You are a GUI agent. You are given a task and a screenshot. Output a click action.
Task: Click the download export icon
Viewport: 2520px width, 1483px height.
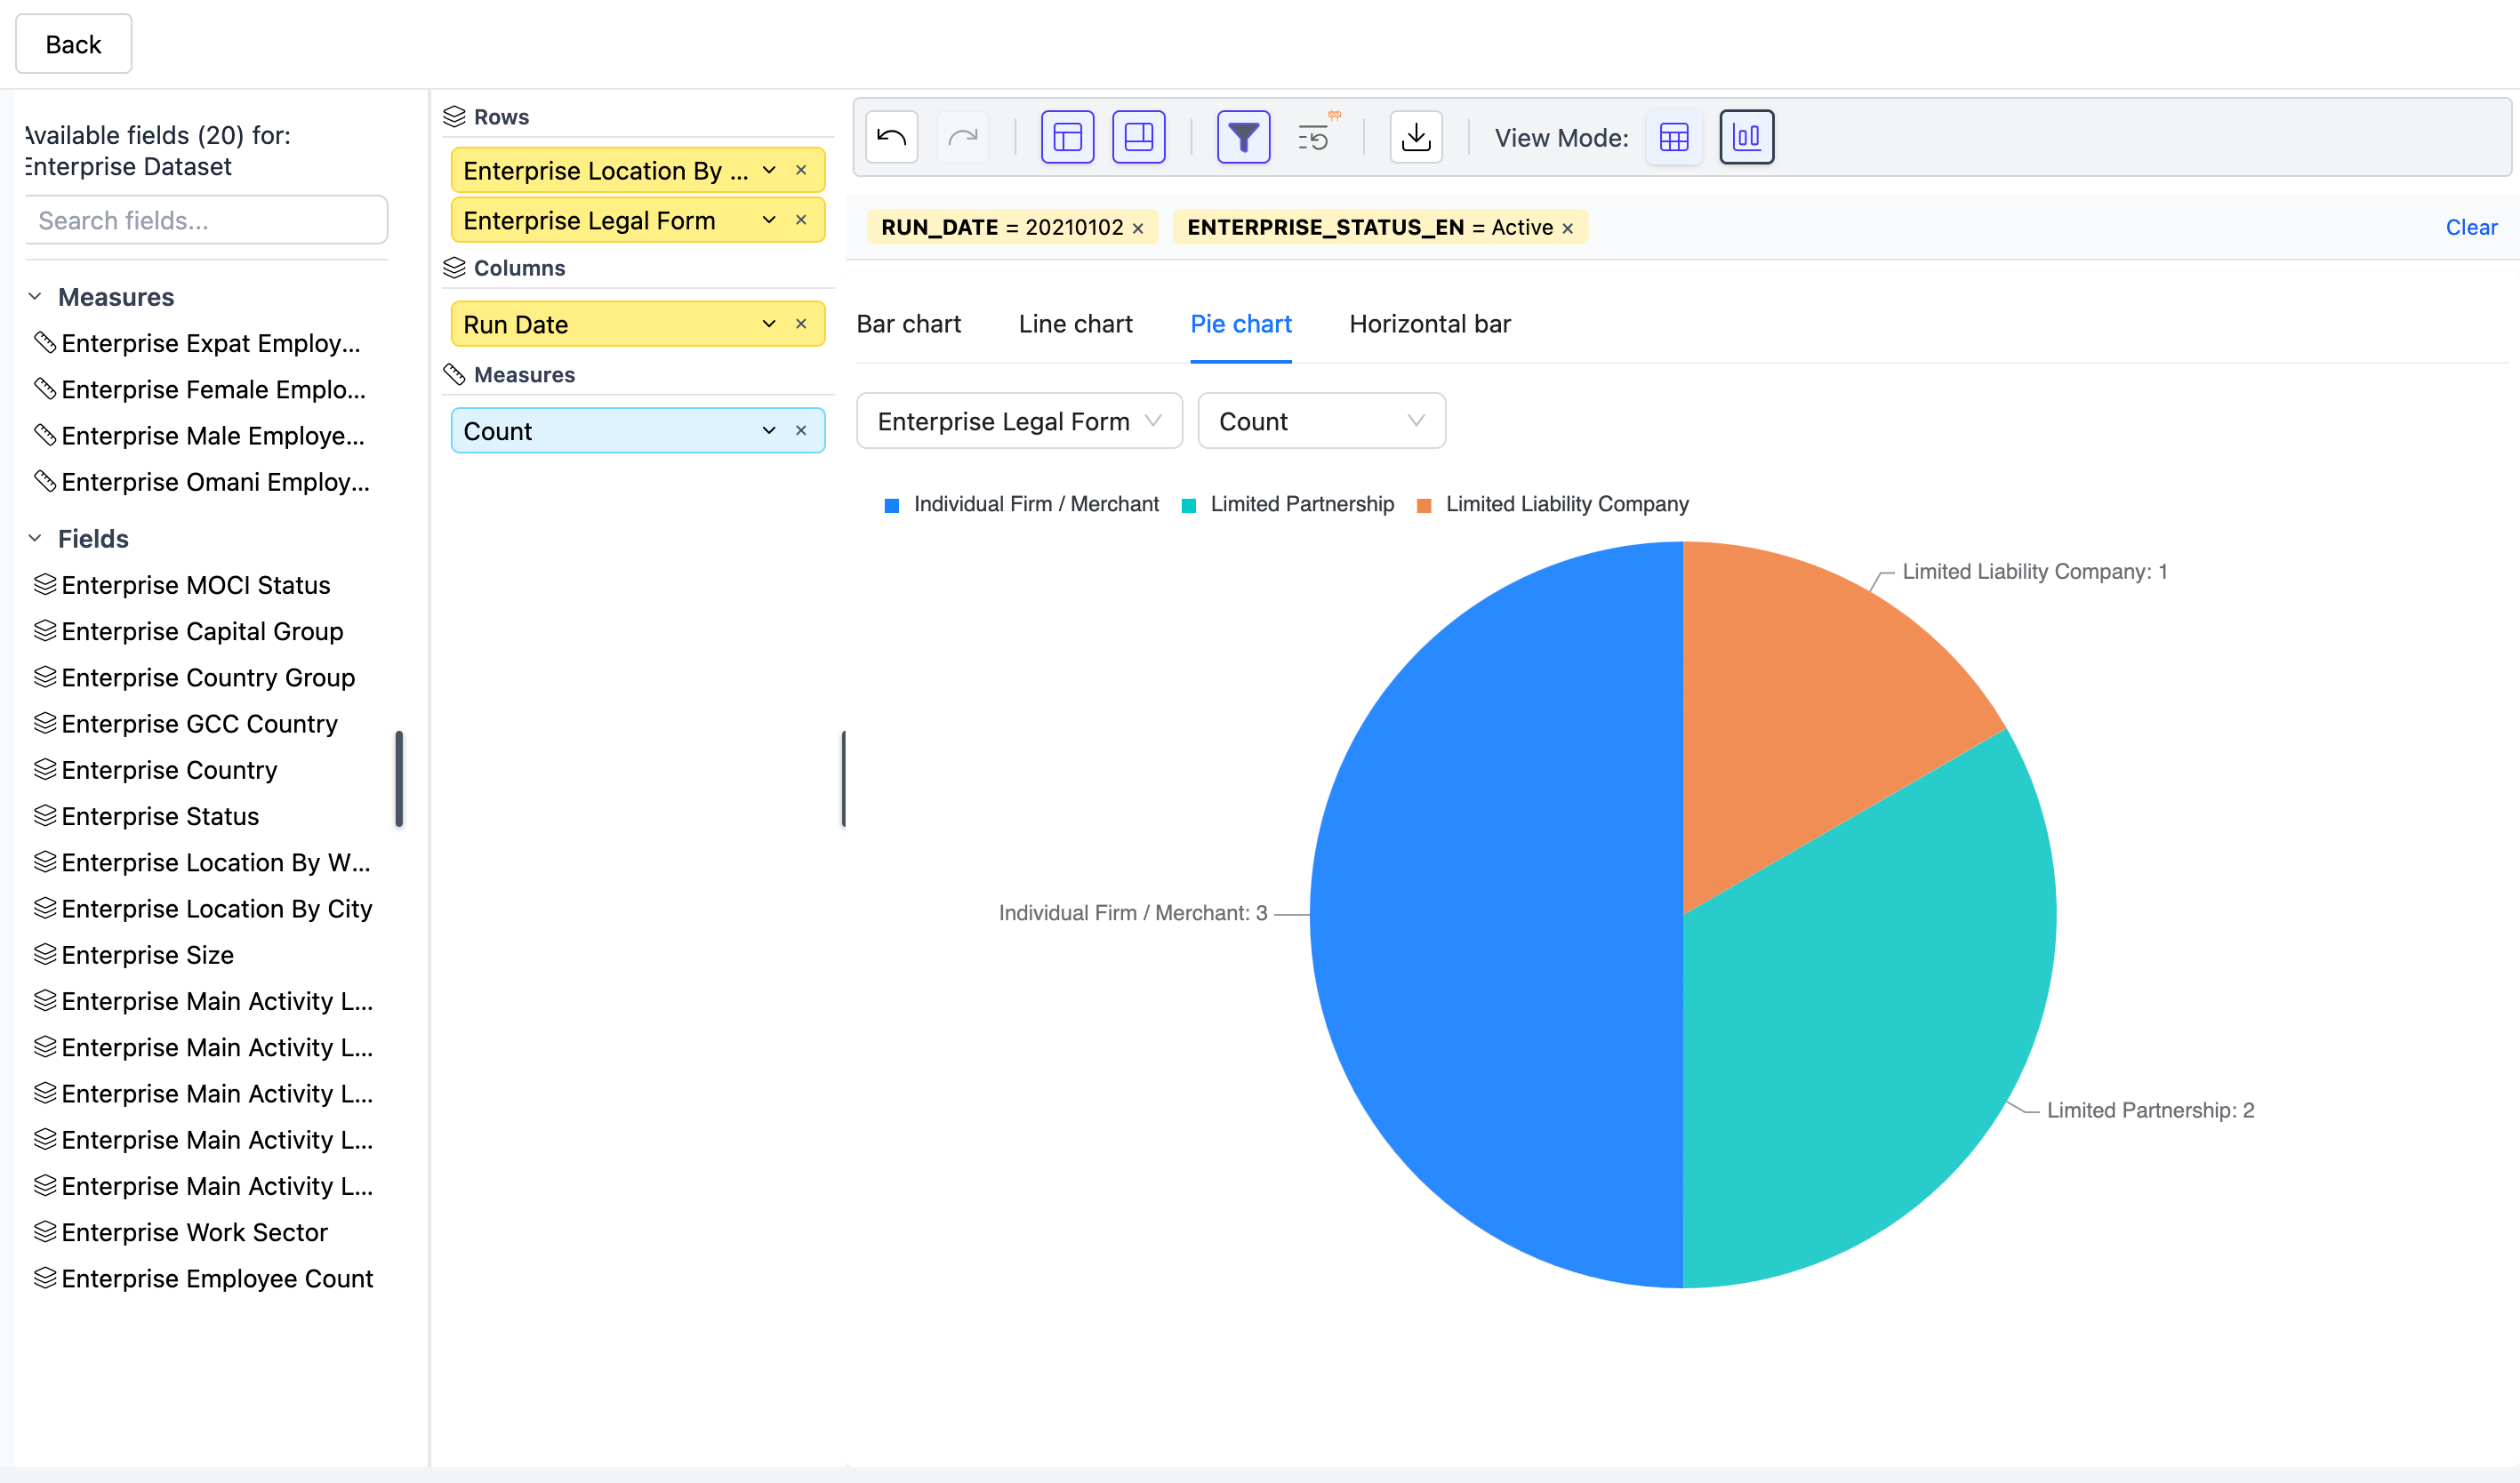1415,137
